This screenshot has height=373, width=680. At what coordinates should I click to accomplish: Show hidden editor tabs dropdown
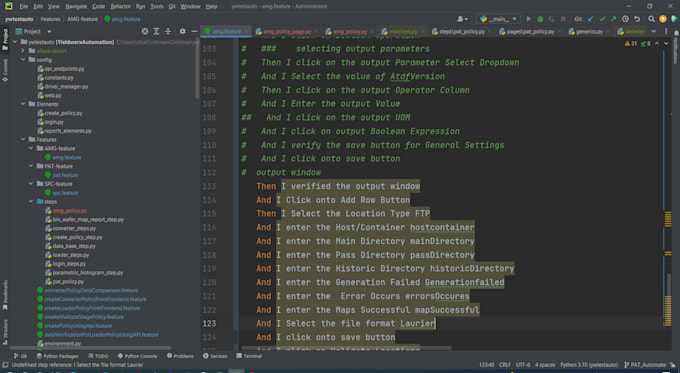[654, 32]
